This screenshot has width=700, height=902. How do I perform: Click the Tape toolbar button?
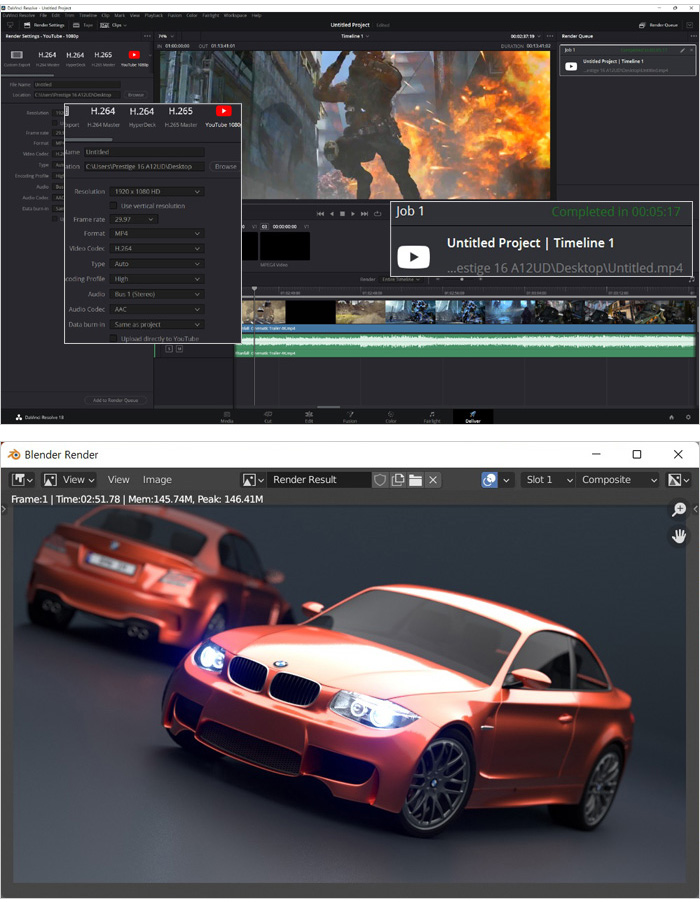coord(83,25)
